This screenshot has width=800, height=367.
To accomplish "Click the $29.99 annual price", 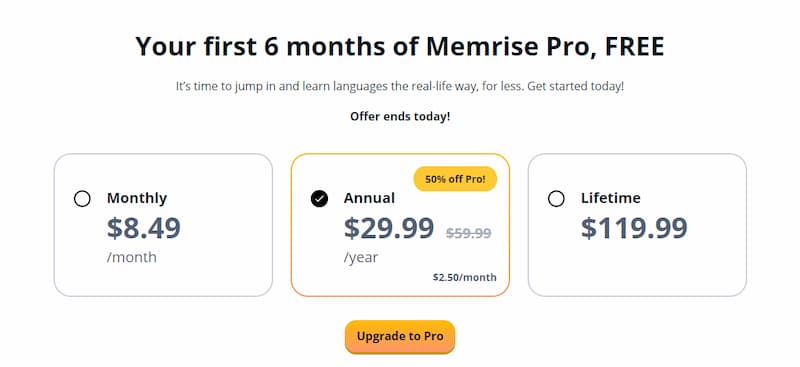I will click(389, 228).
